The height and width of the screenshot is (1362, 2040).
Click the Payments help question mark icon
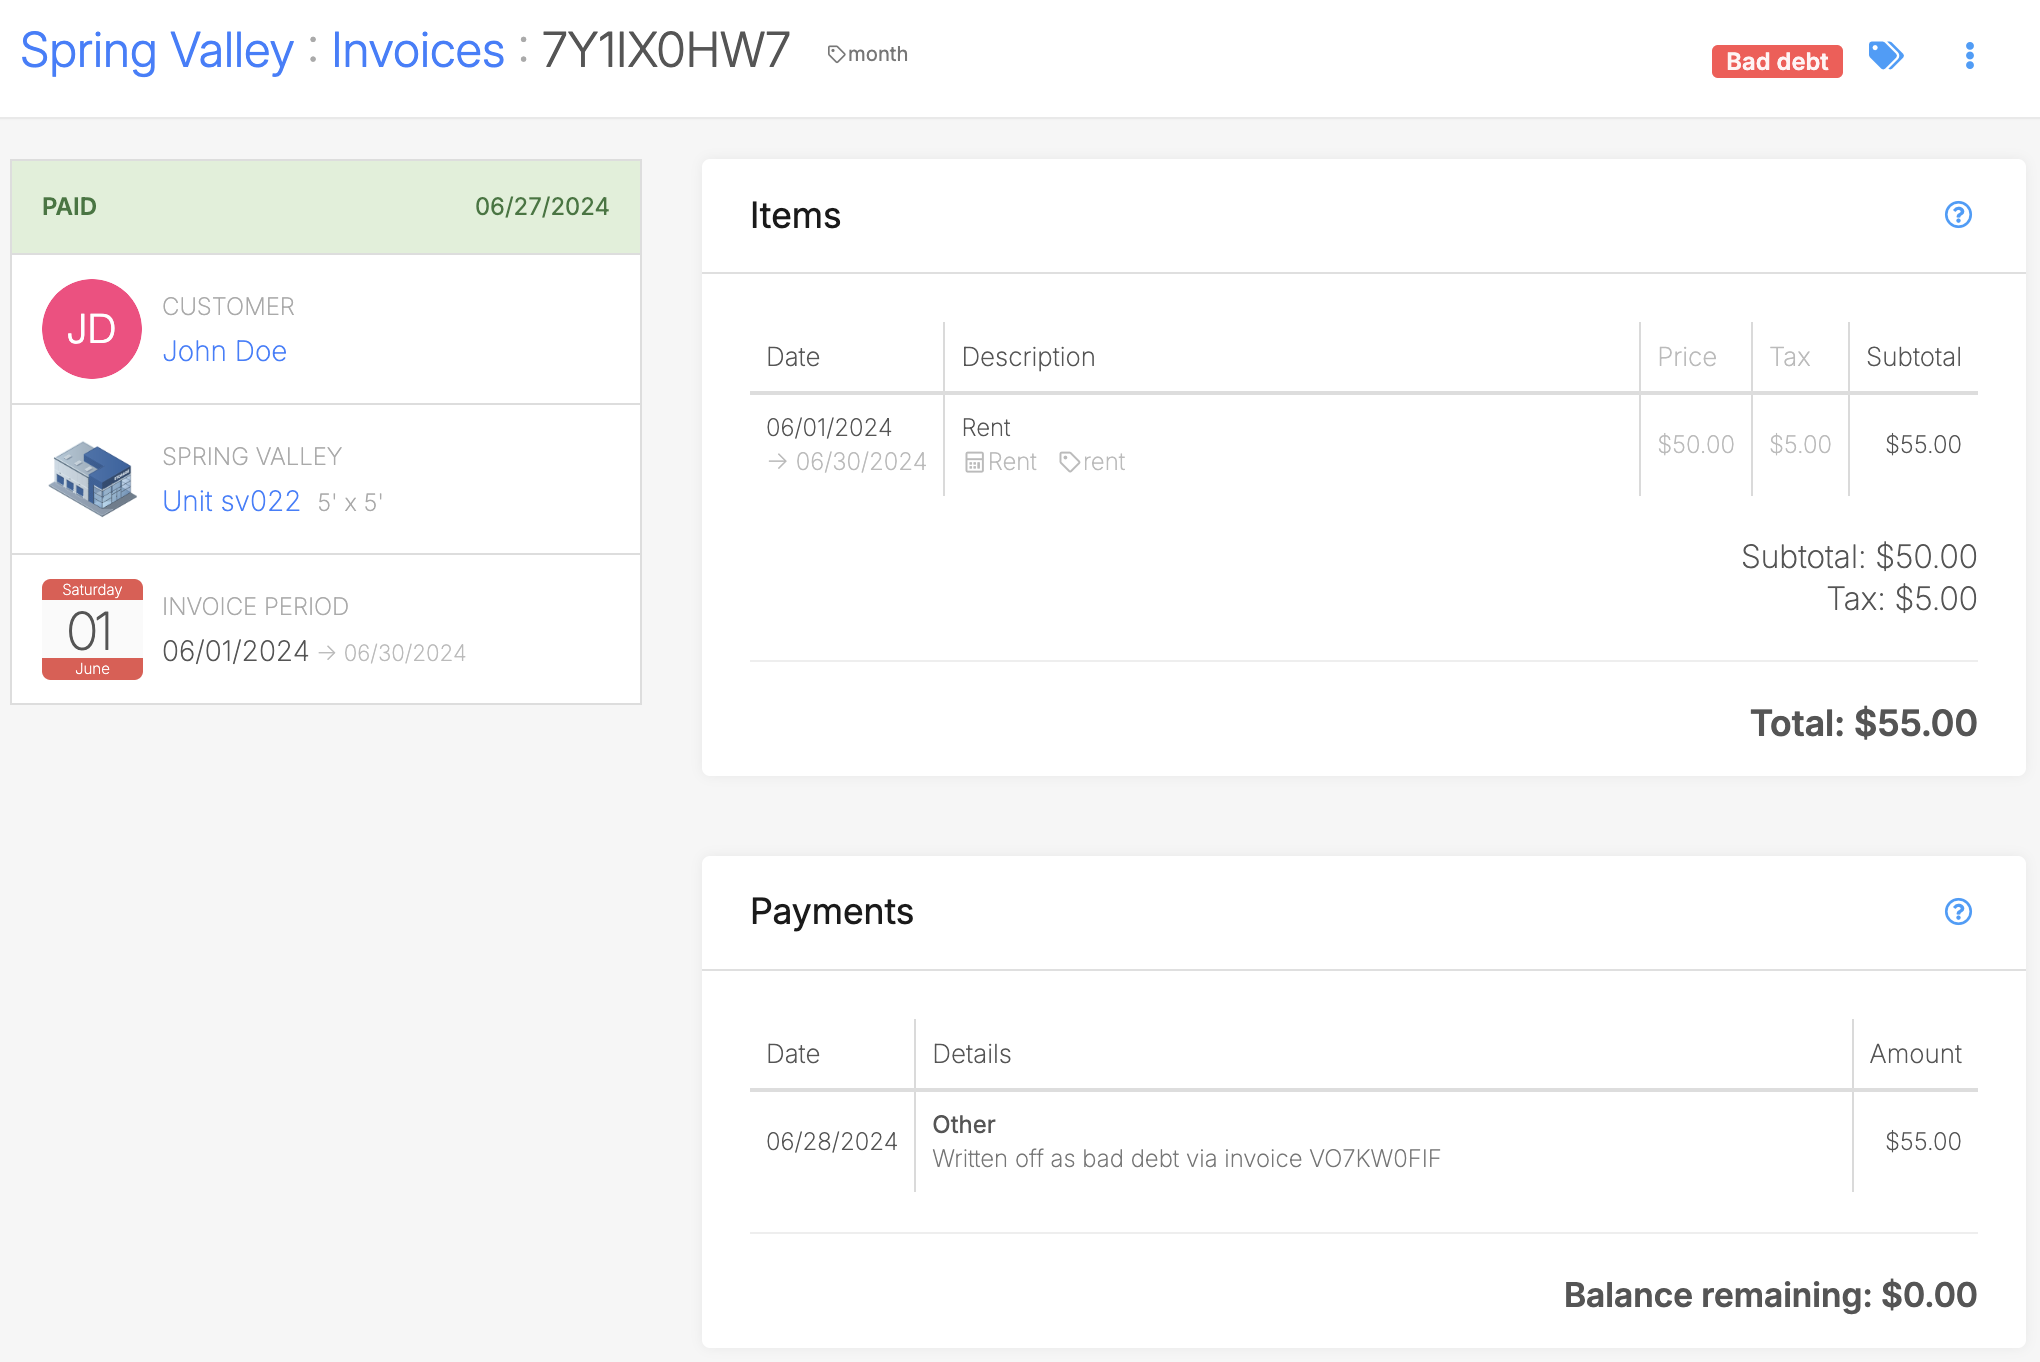coord(1958,912)
